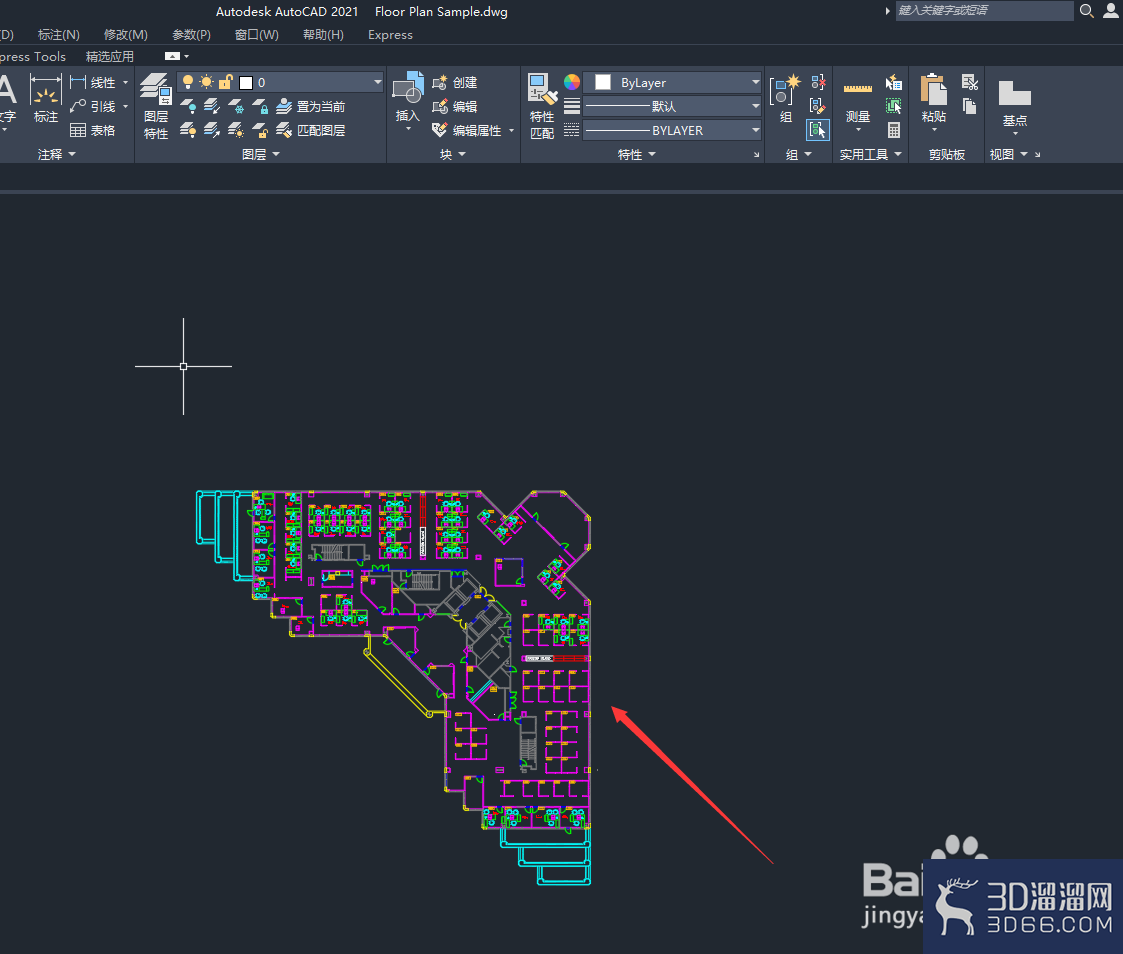Open the Layer Properties (图层特性) manager
This screenshot has width=1123, height=954.
(155, 105)
